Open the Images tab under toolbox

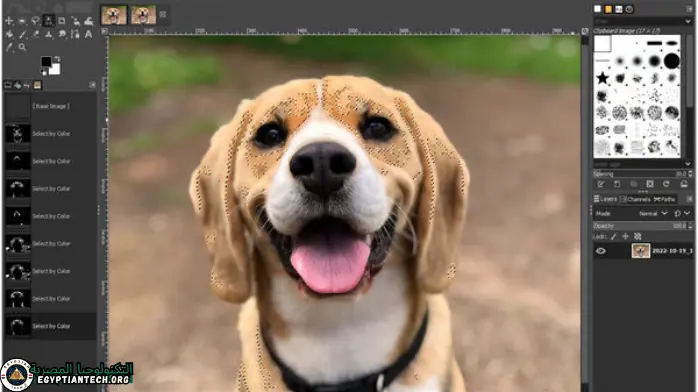click(x=37, y=85)
